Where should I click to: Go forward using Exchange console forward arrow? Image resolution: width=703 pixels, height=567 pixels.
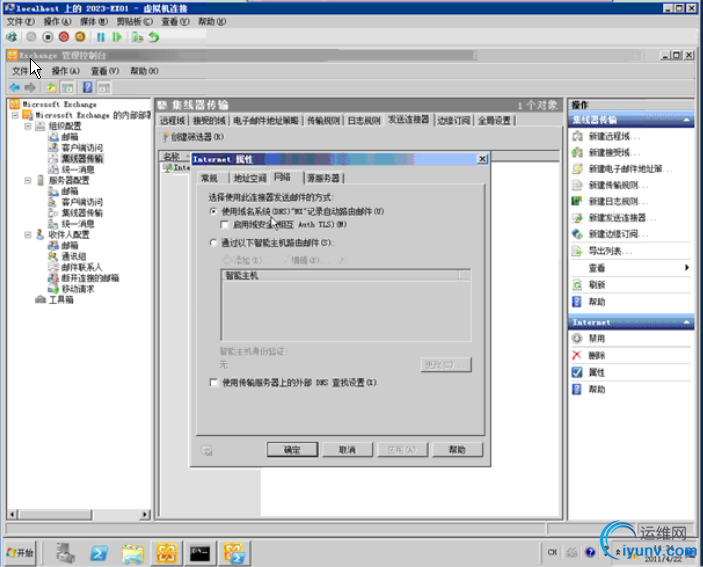(x=30, y=87)
